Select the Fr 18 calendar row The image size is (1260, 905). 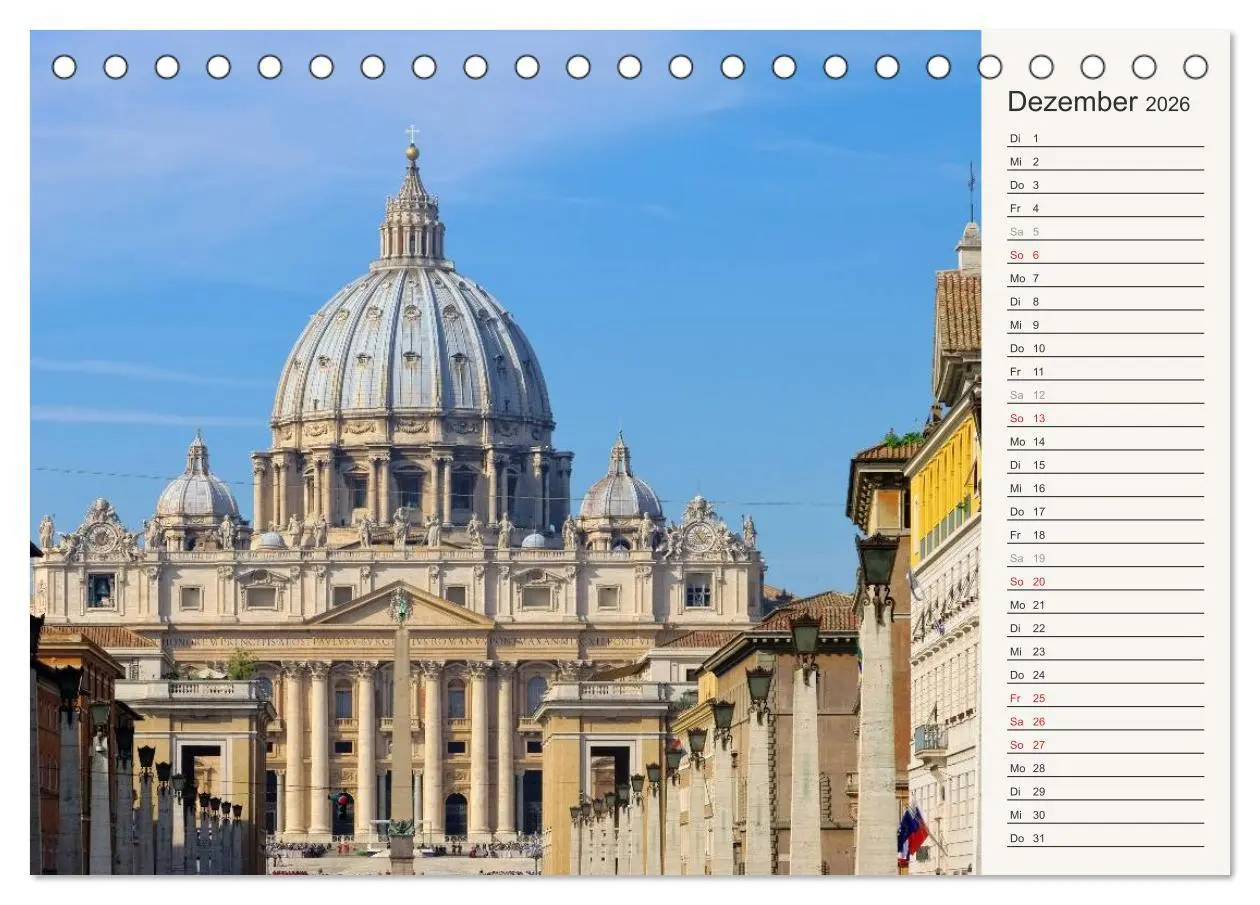1105,535
